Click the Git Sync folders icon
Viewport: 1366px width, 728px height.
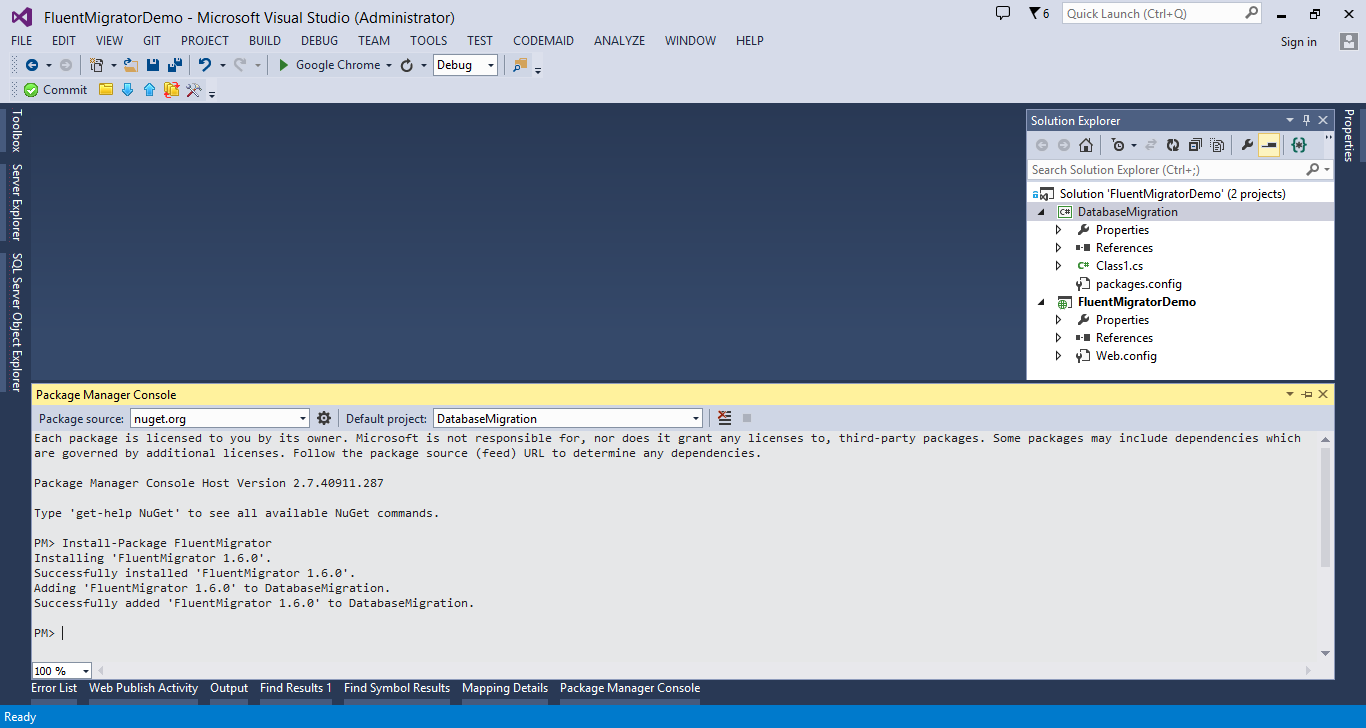tap(171, 90)
